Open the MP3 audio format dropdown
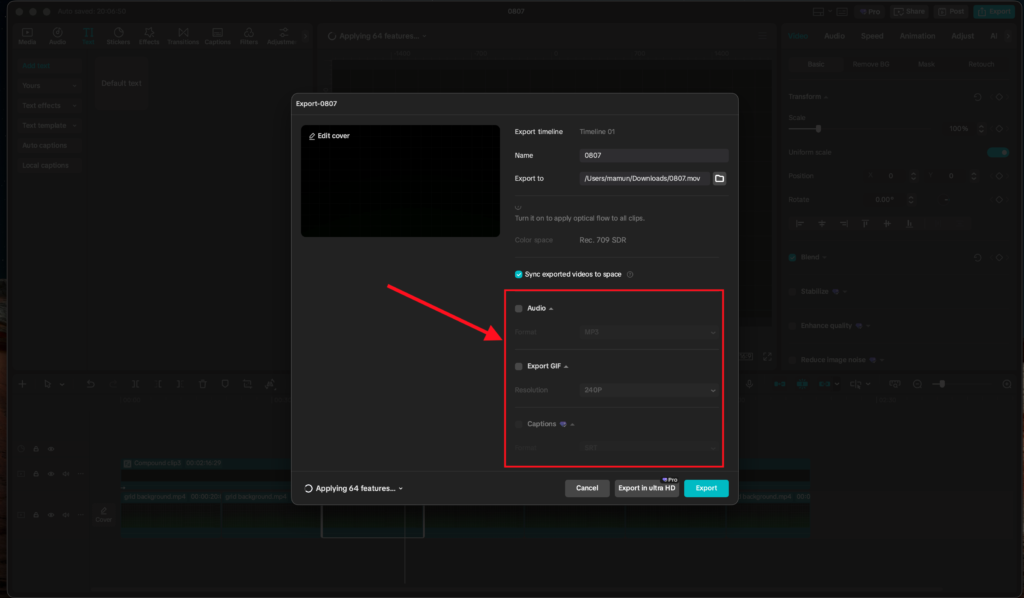 tap(649, 332)
